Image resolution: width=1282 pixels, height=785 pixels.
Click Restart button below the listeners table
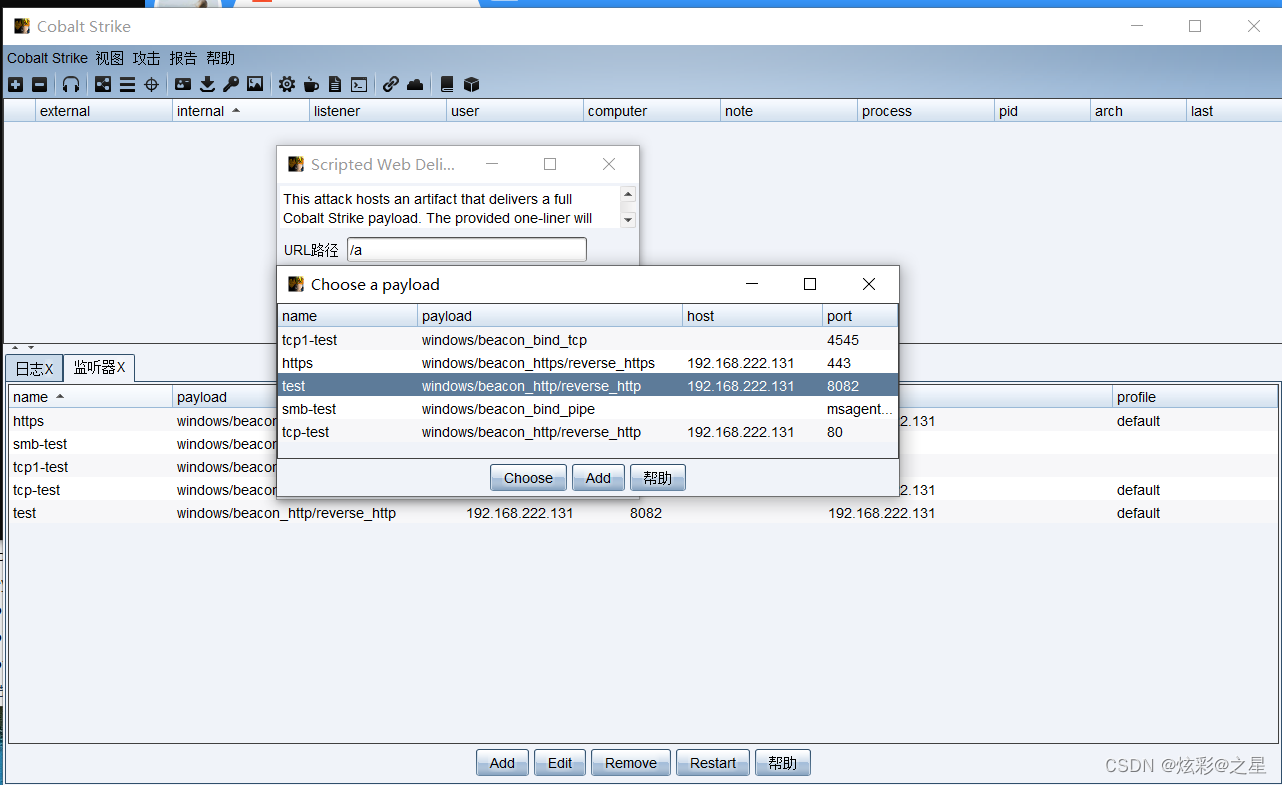click(x=713, y=763)
